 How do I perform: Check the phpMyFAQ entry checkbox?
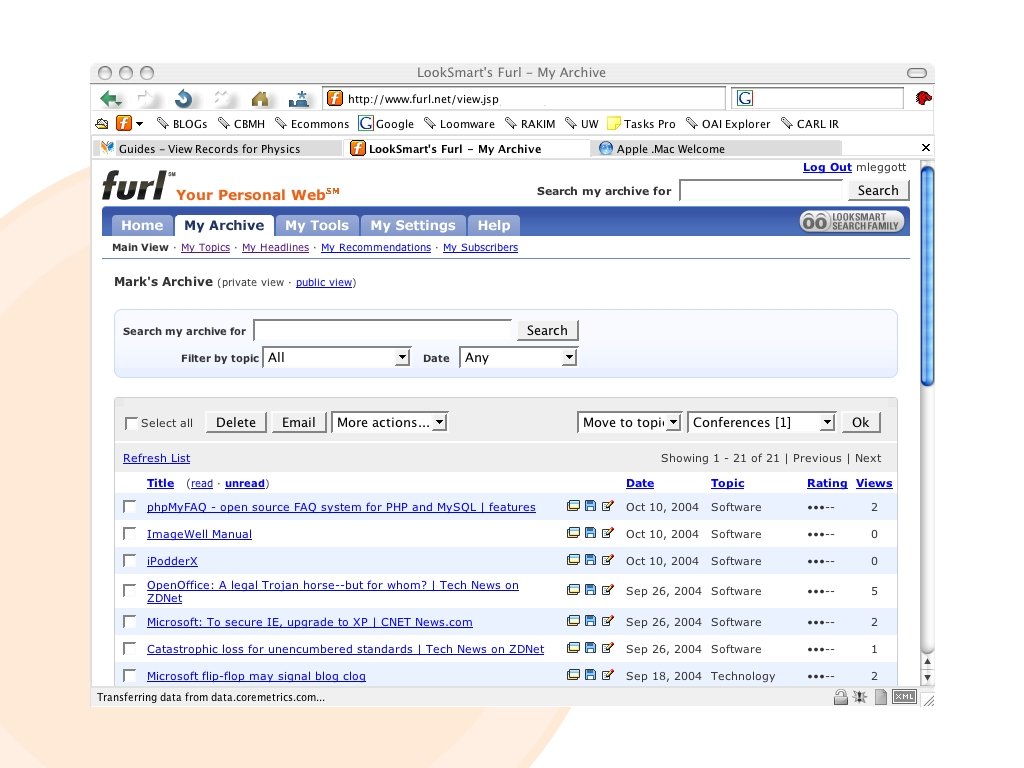point(130,507)
